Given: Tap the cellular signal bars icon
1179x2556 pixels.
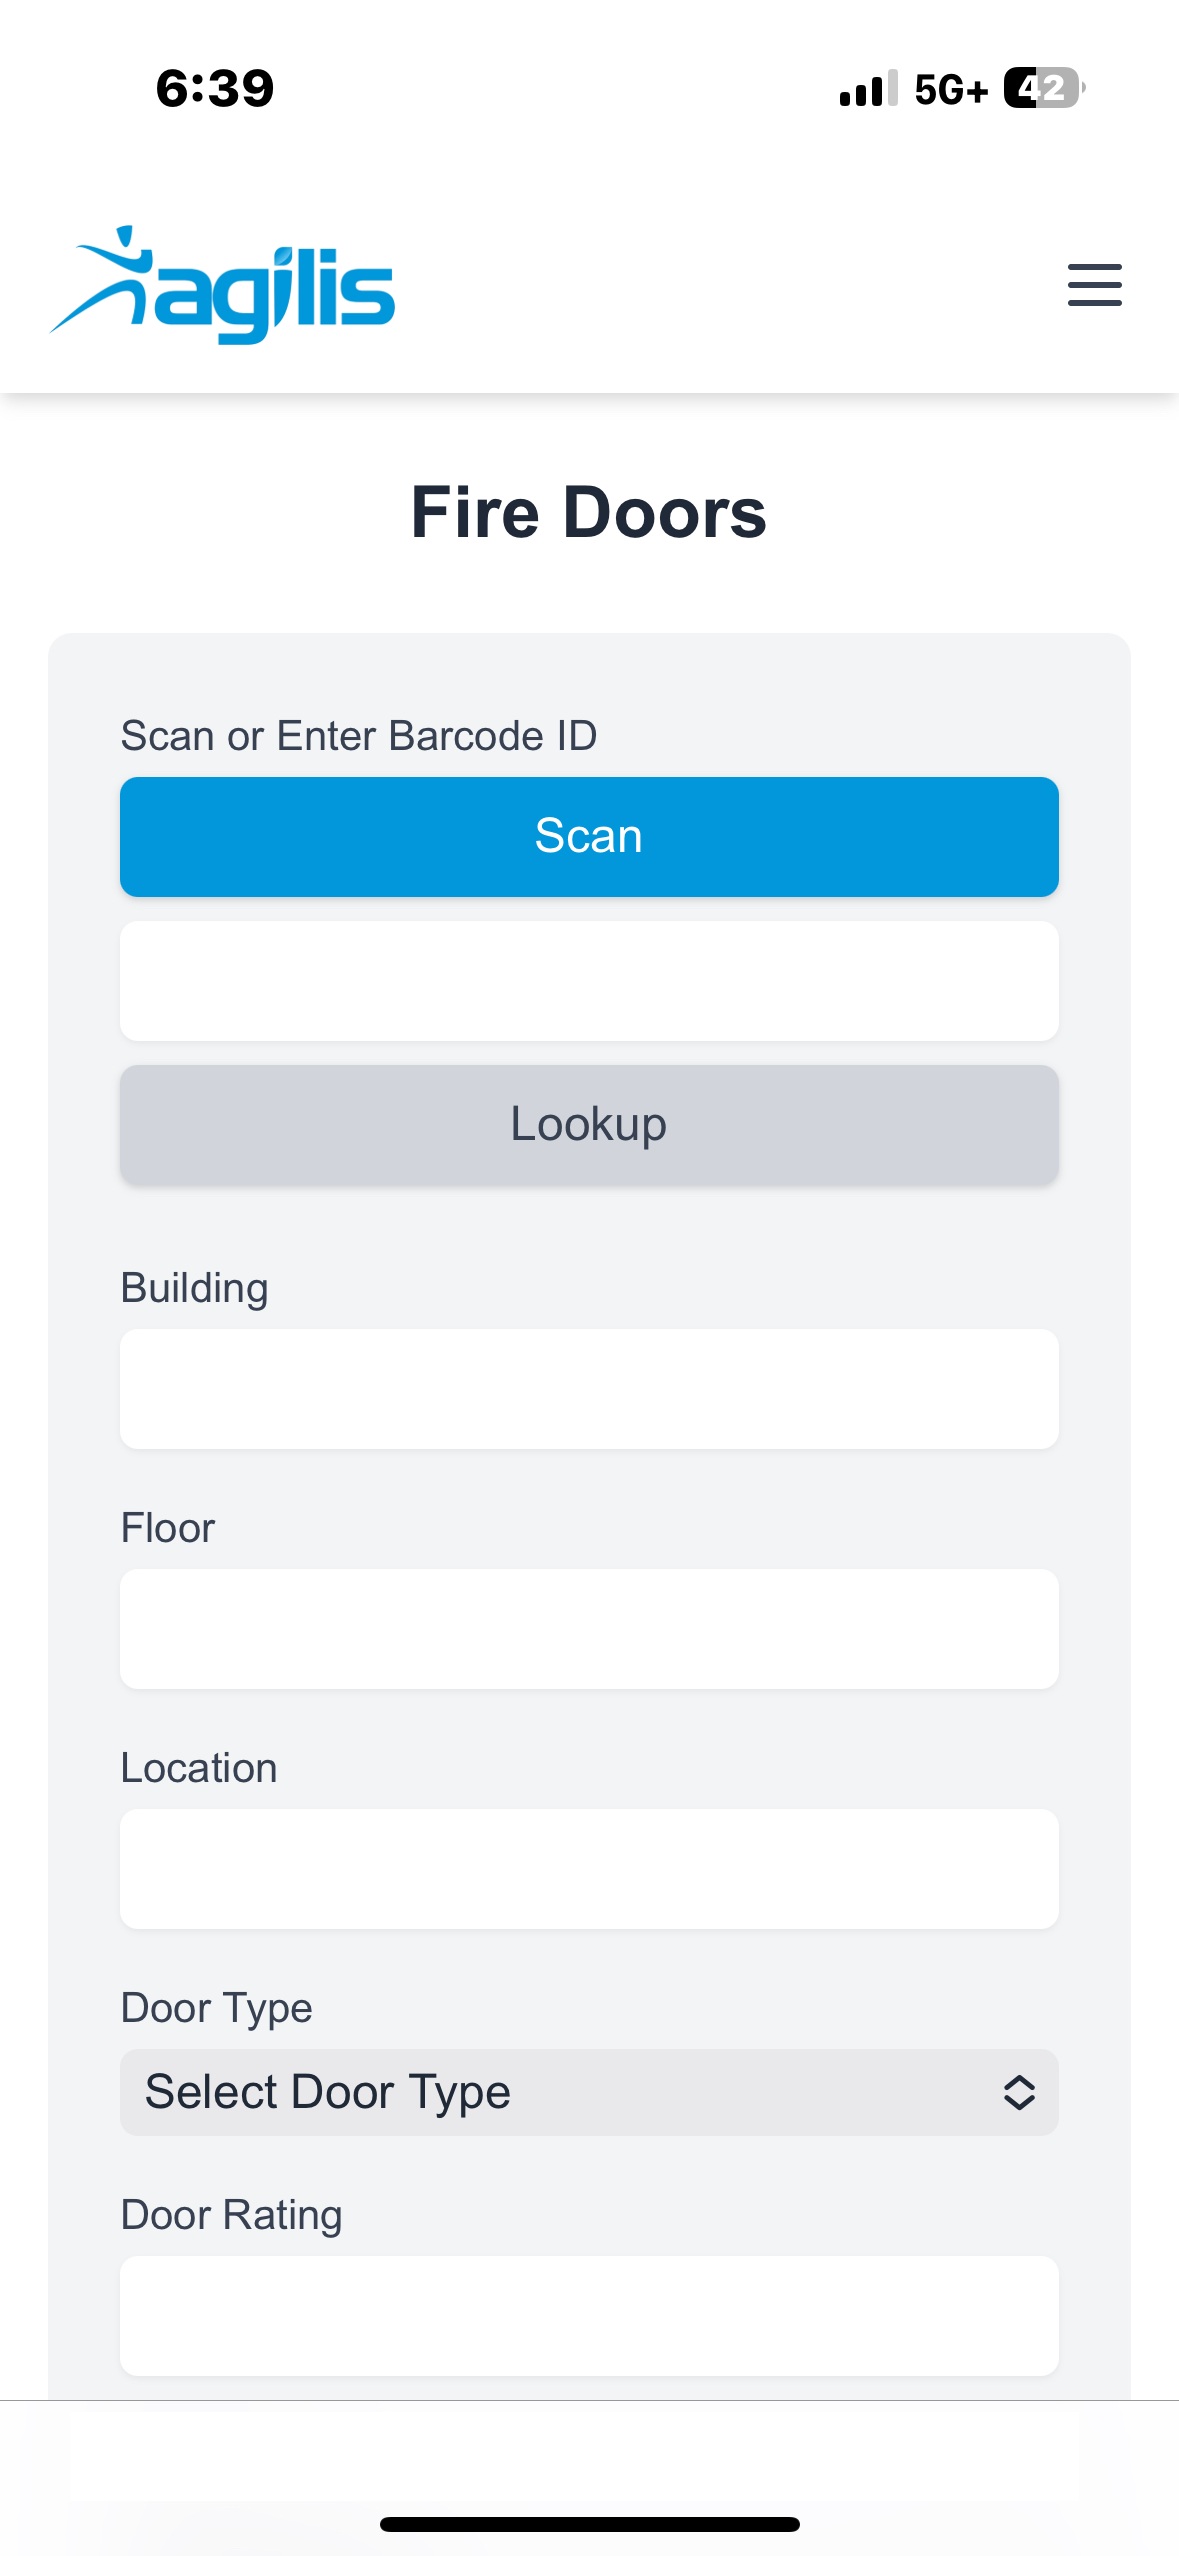Looking at the screenshot, I should coord(868,88).
